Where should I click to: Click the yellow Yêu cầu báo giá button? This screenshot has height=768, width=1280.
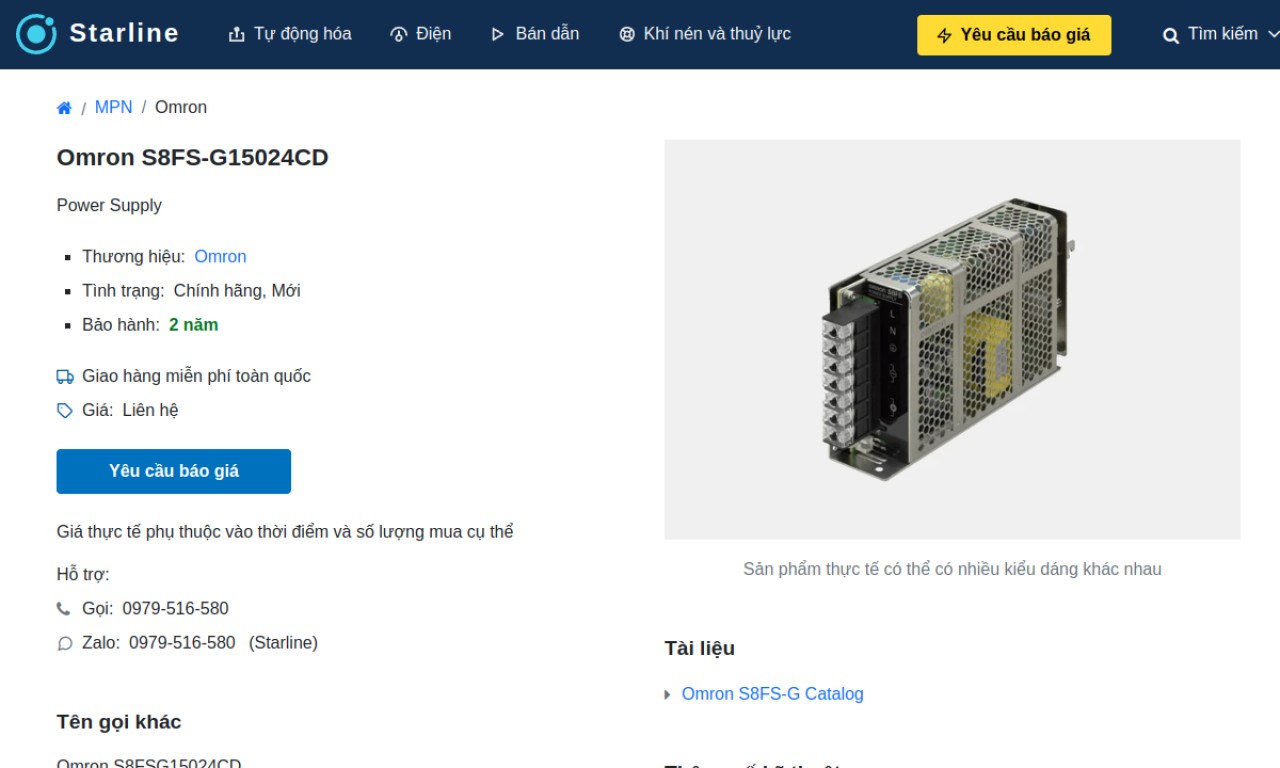[x=1014, y=35]
